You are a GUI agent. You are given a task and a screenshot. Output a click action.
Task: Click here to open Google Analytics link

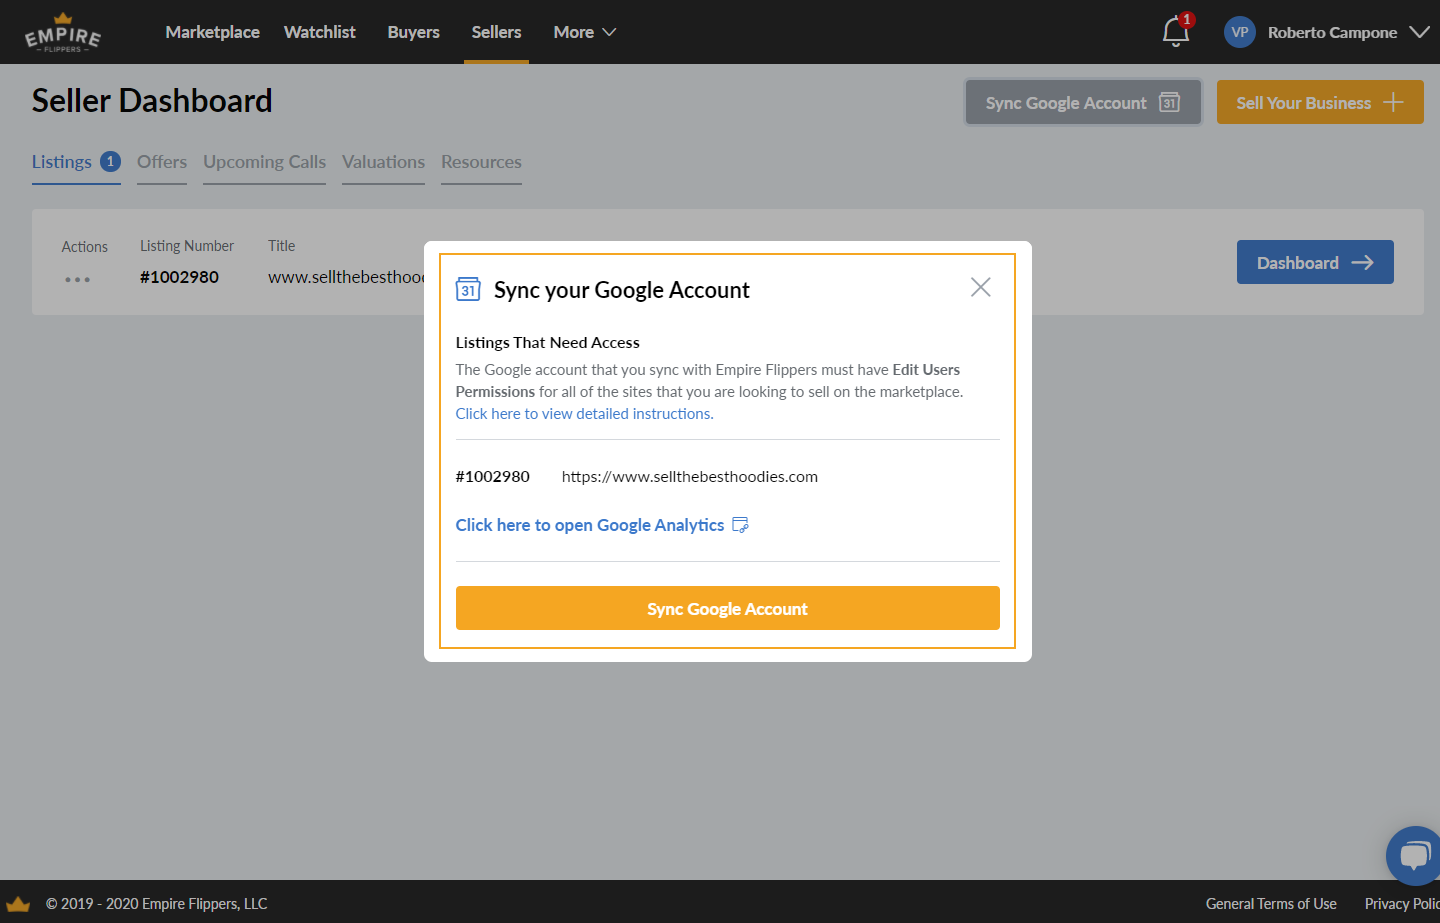coord(590,525)
